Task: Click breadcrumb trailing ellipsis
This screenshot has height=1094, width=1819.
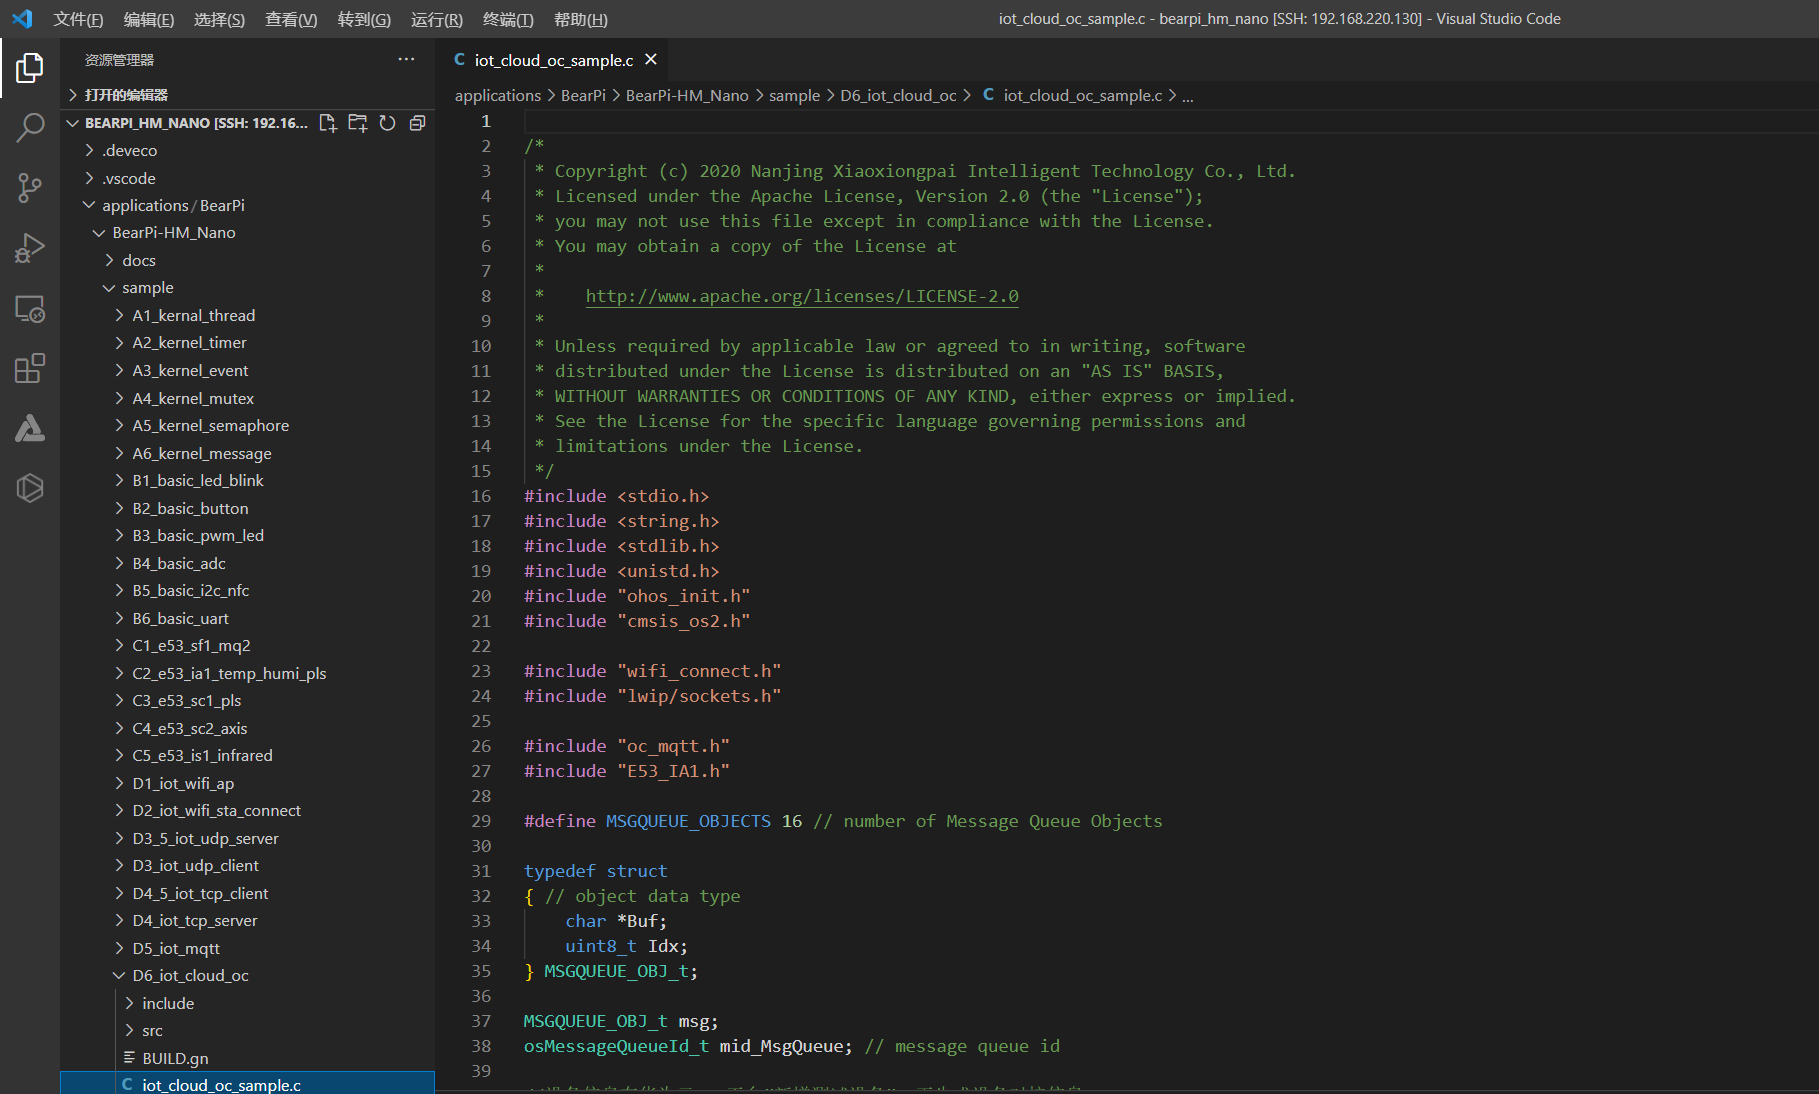Action: [x=1188, y=95]
